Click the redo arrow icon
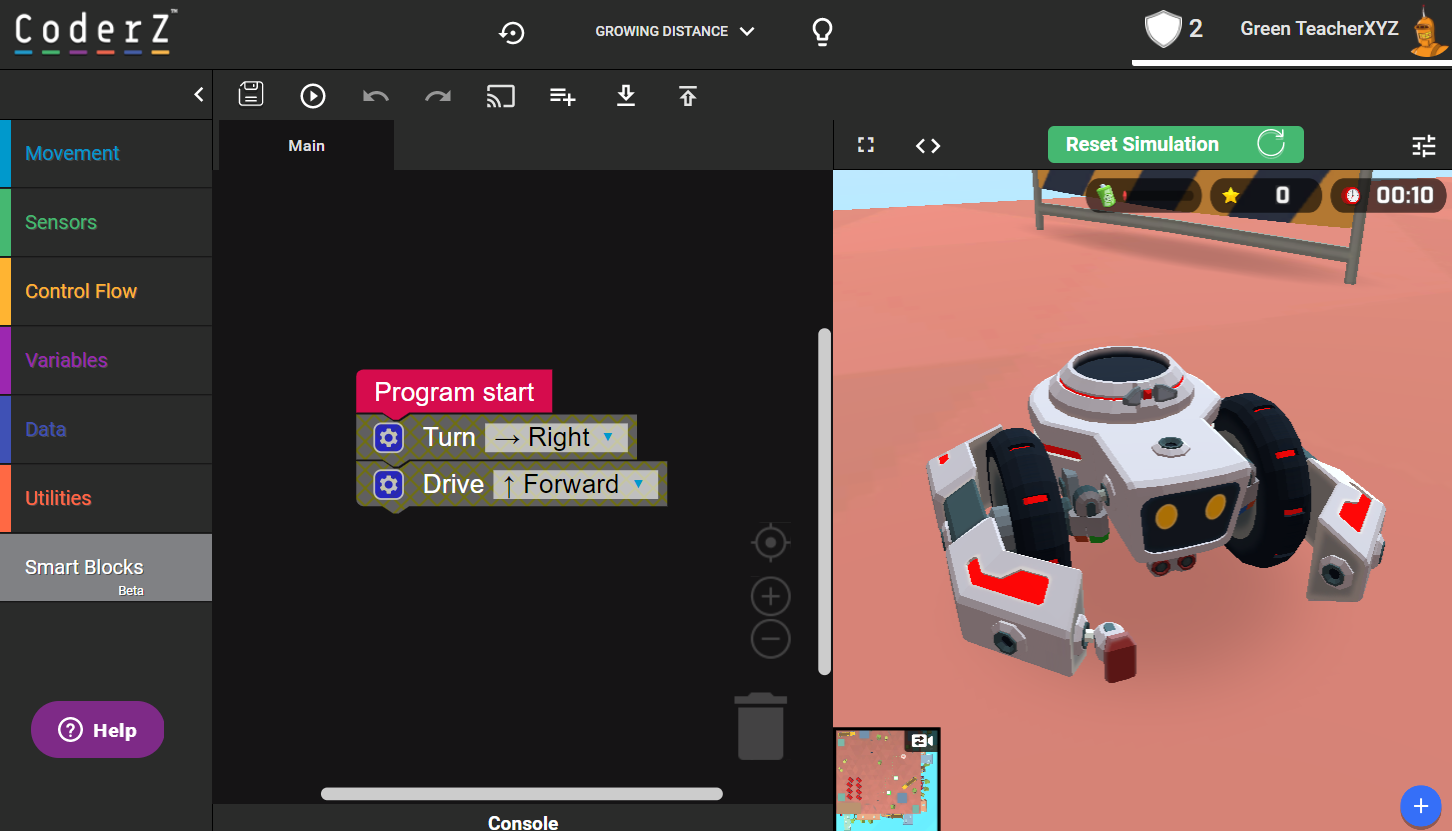The width and height of the screenshot is (1452, 831). point(438,96)
